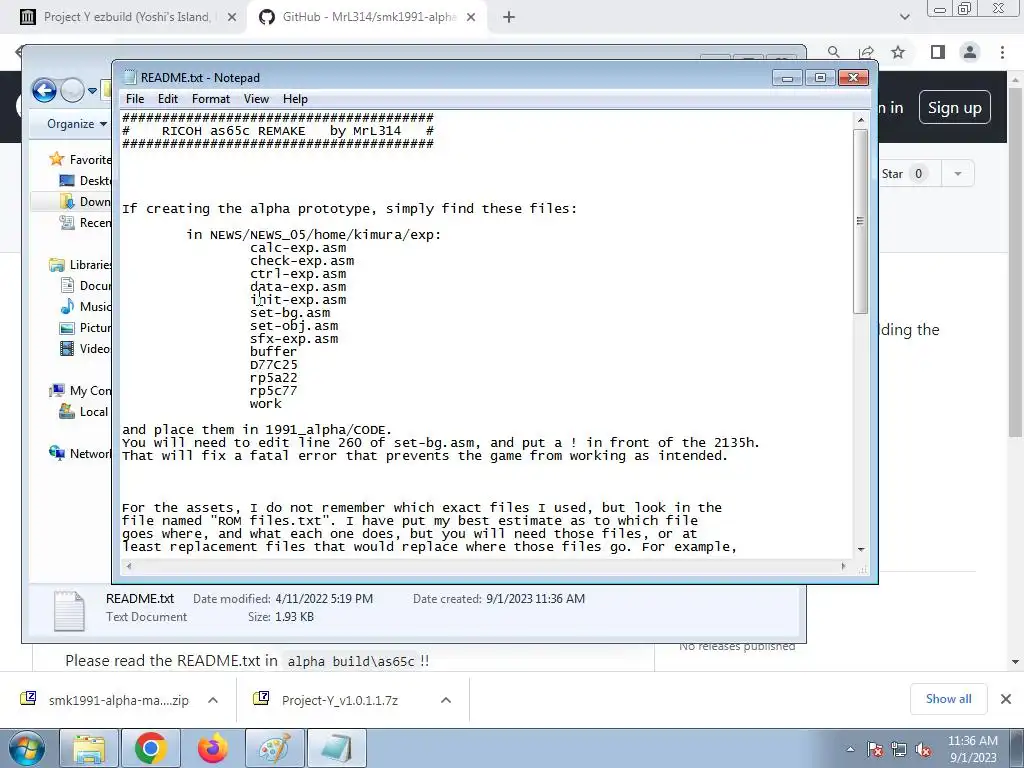Expand the Star lists dropdown arrow
1024x768 pixels.
pos(957,174)
